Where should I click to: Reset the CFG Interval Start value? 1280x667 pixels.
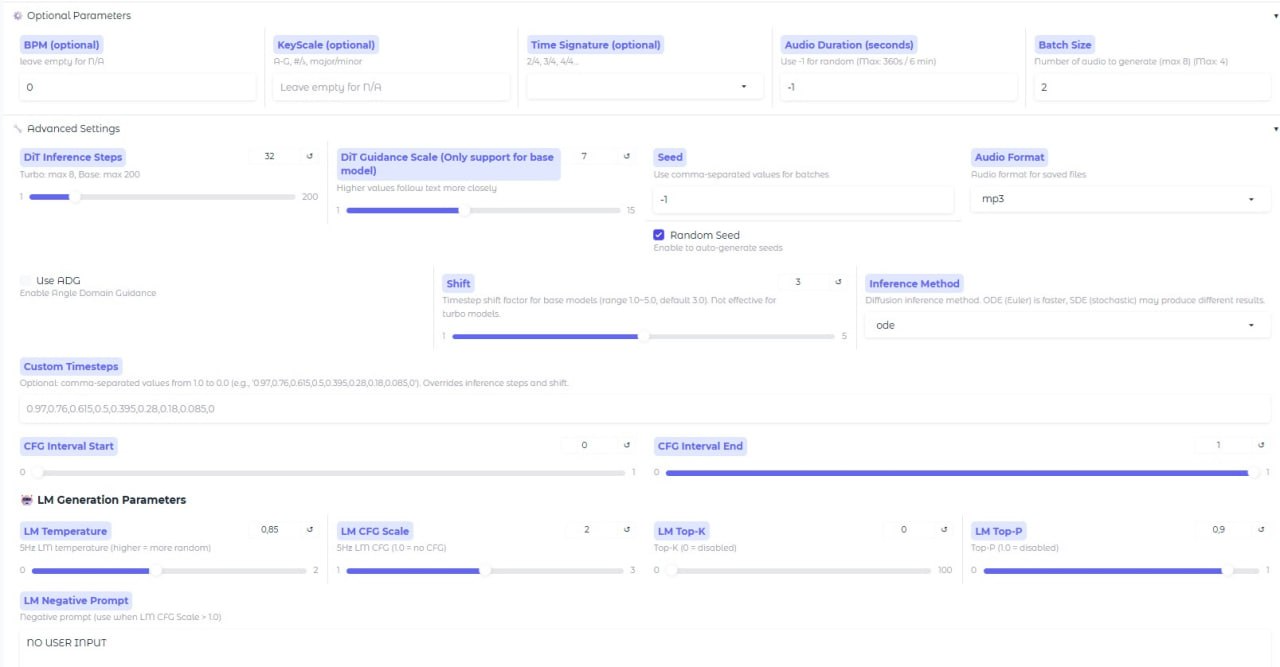click(x=627, y=445)
